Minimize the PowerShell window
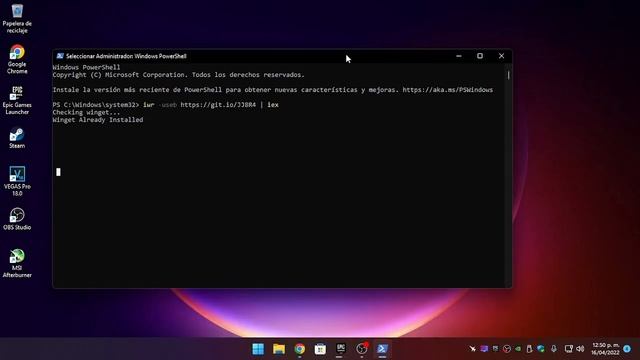The height and width of the screenshot is (360, 640). pos(459,56)
